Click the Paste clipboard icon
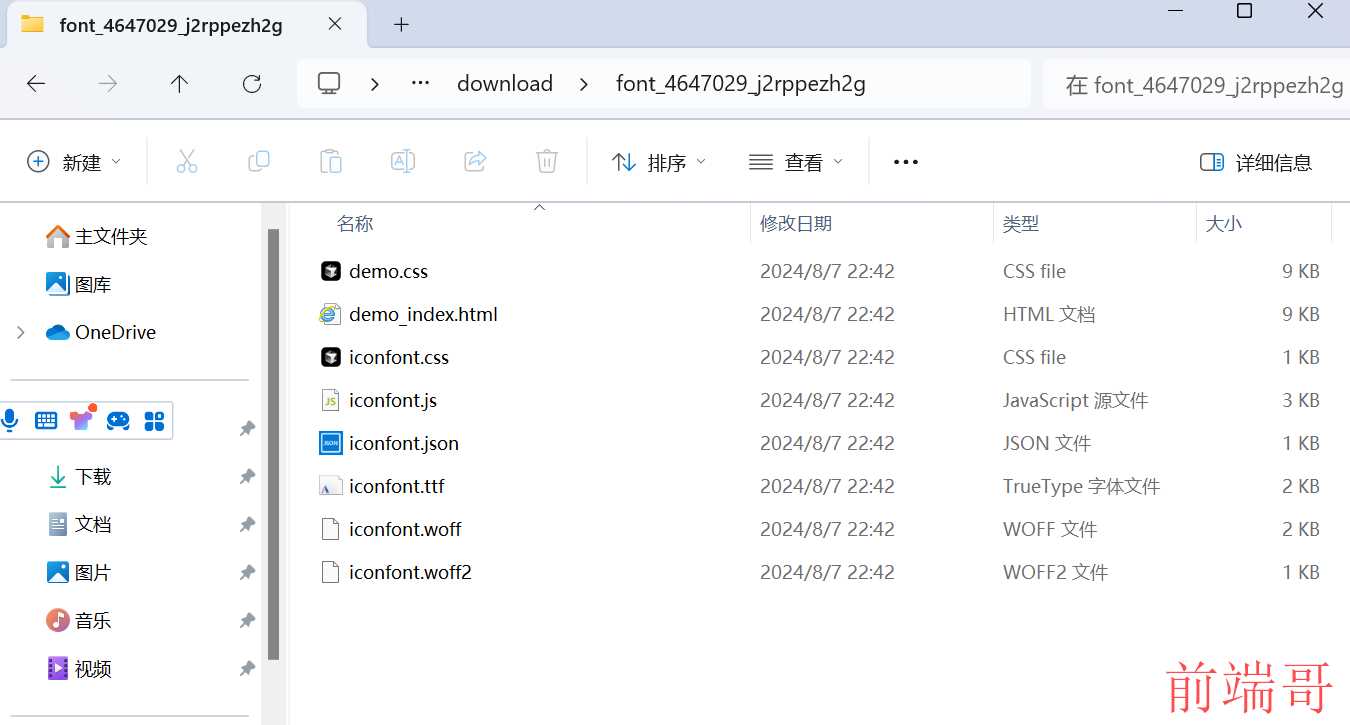The width and height of the screenshot is (1350, 725). click(331, 162)
